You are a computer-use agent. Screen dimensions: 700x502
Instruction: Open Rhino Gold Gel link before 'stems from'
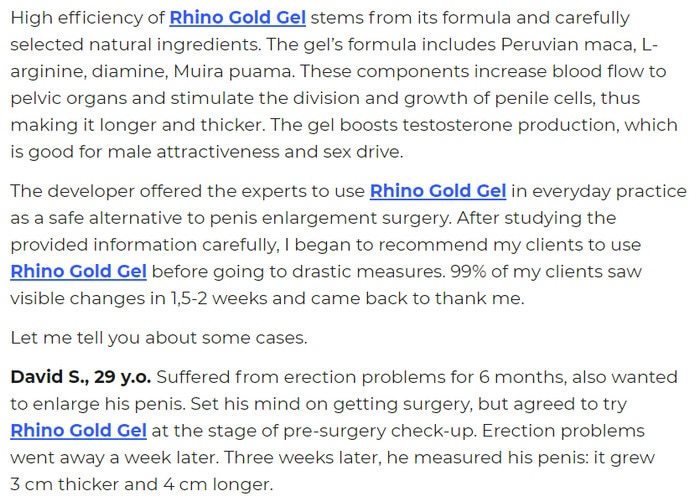(x=238, y=18)
